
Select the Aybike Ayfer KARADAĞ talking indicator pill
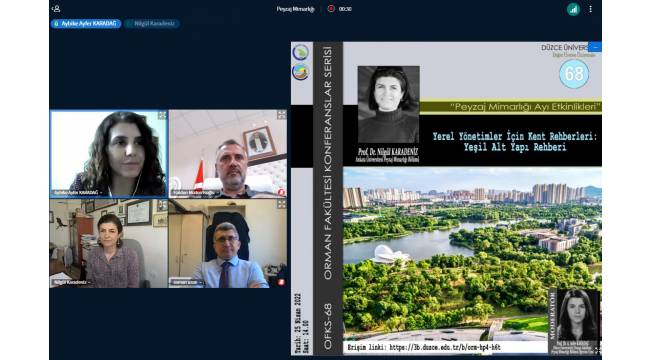click(x=86, y=24)
